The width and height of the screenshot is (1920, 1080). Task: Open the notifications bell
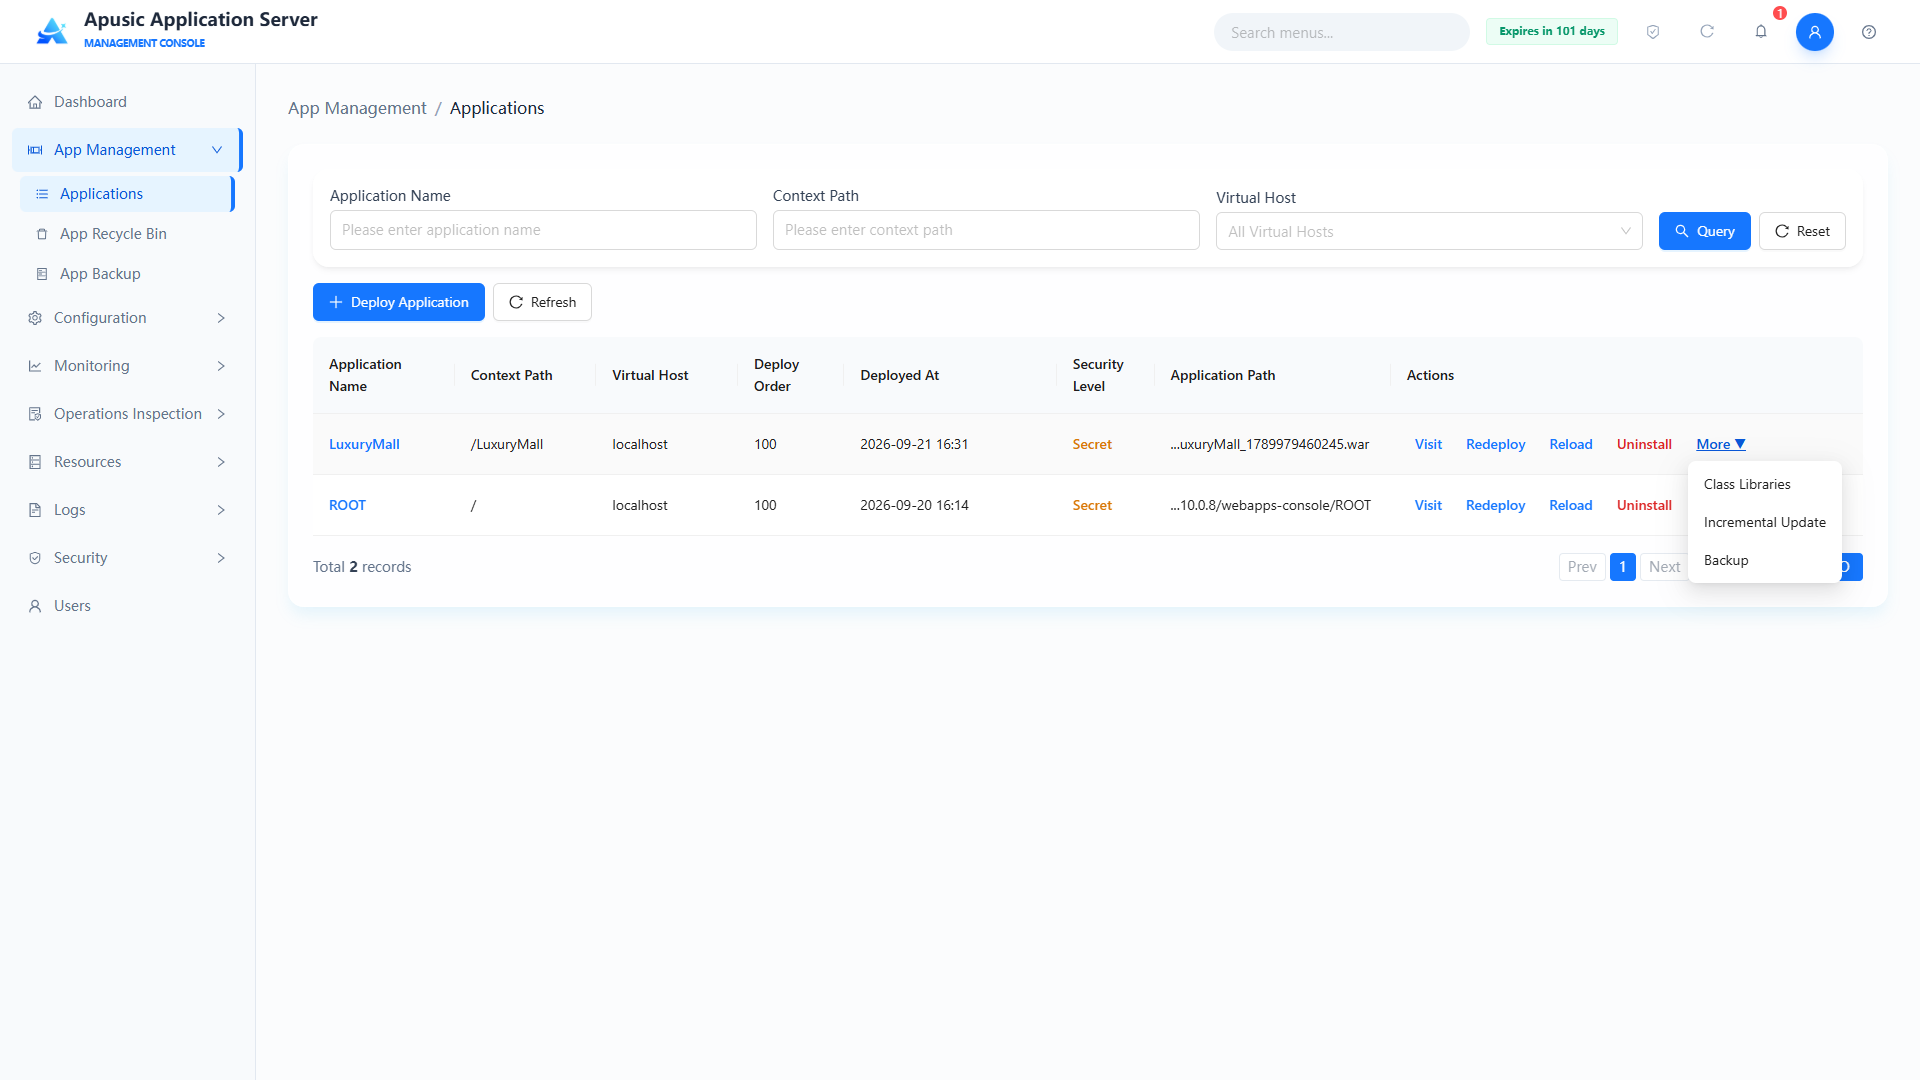click(1761, 32)
